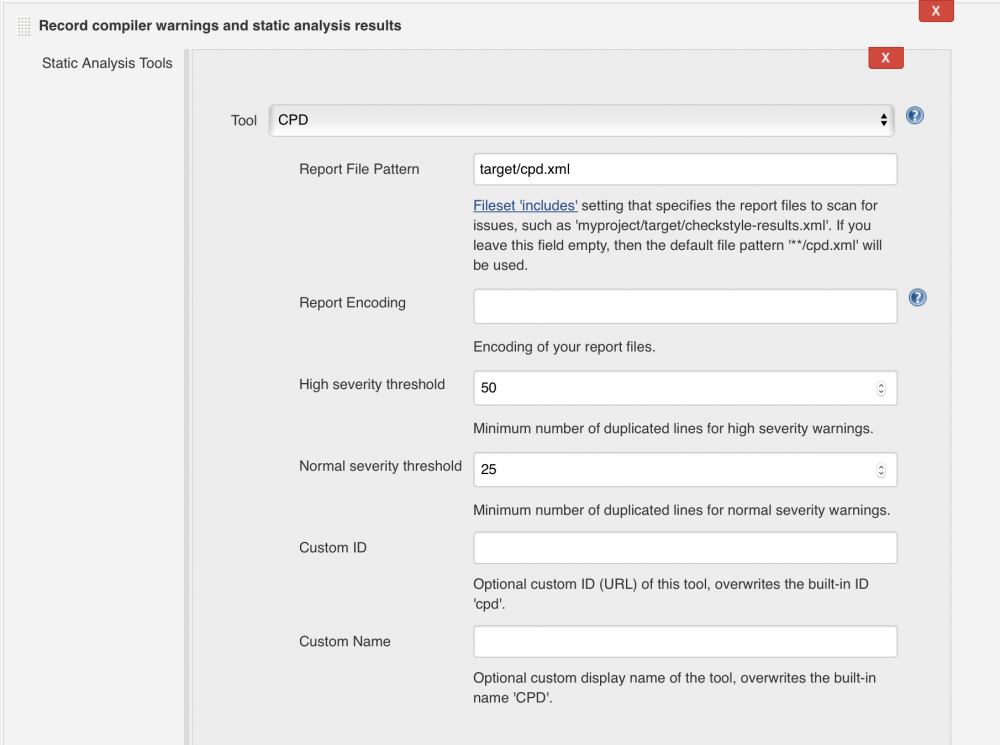This screenshot has height=745, width=1000.
Task: Remove the CPD tool configuration
Action: [x=885, y=58]
